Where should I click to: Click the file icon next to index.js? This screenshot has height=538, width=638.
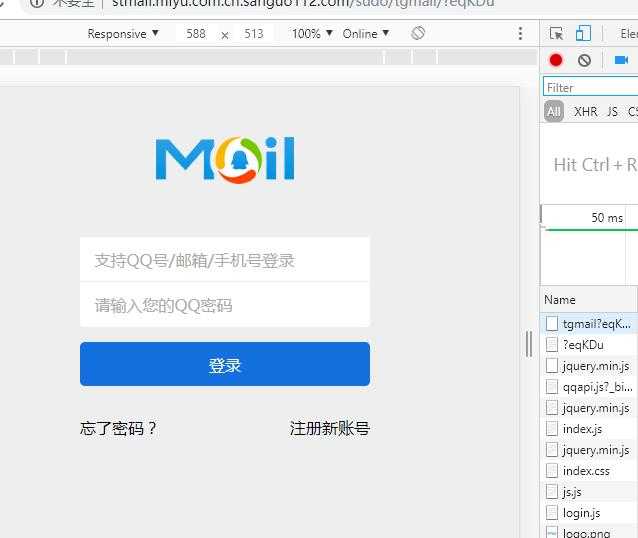click(x=552, y=429)
